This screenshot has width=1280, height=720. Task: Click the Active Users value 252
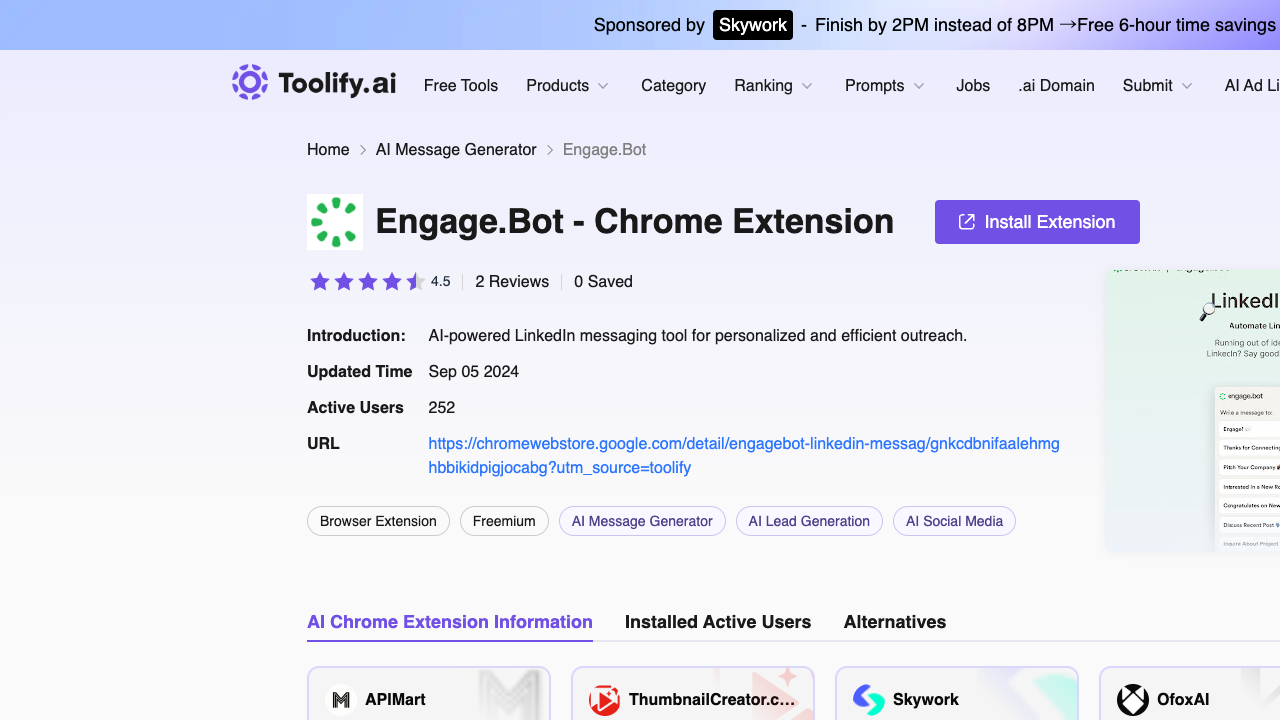point(442,408)
